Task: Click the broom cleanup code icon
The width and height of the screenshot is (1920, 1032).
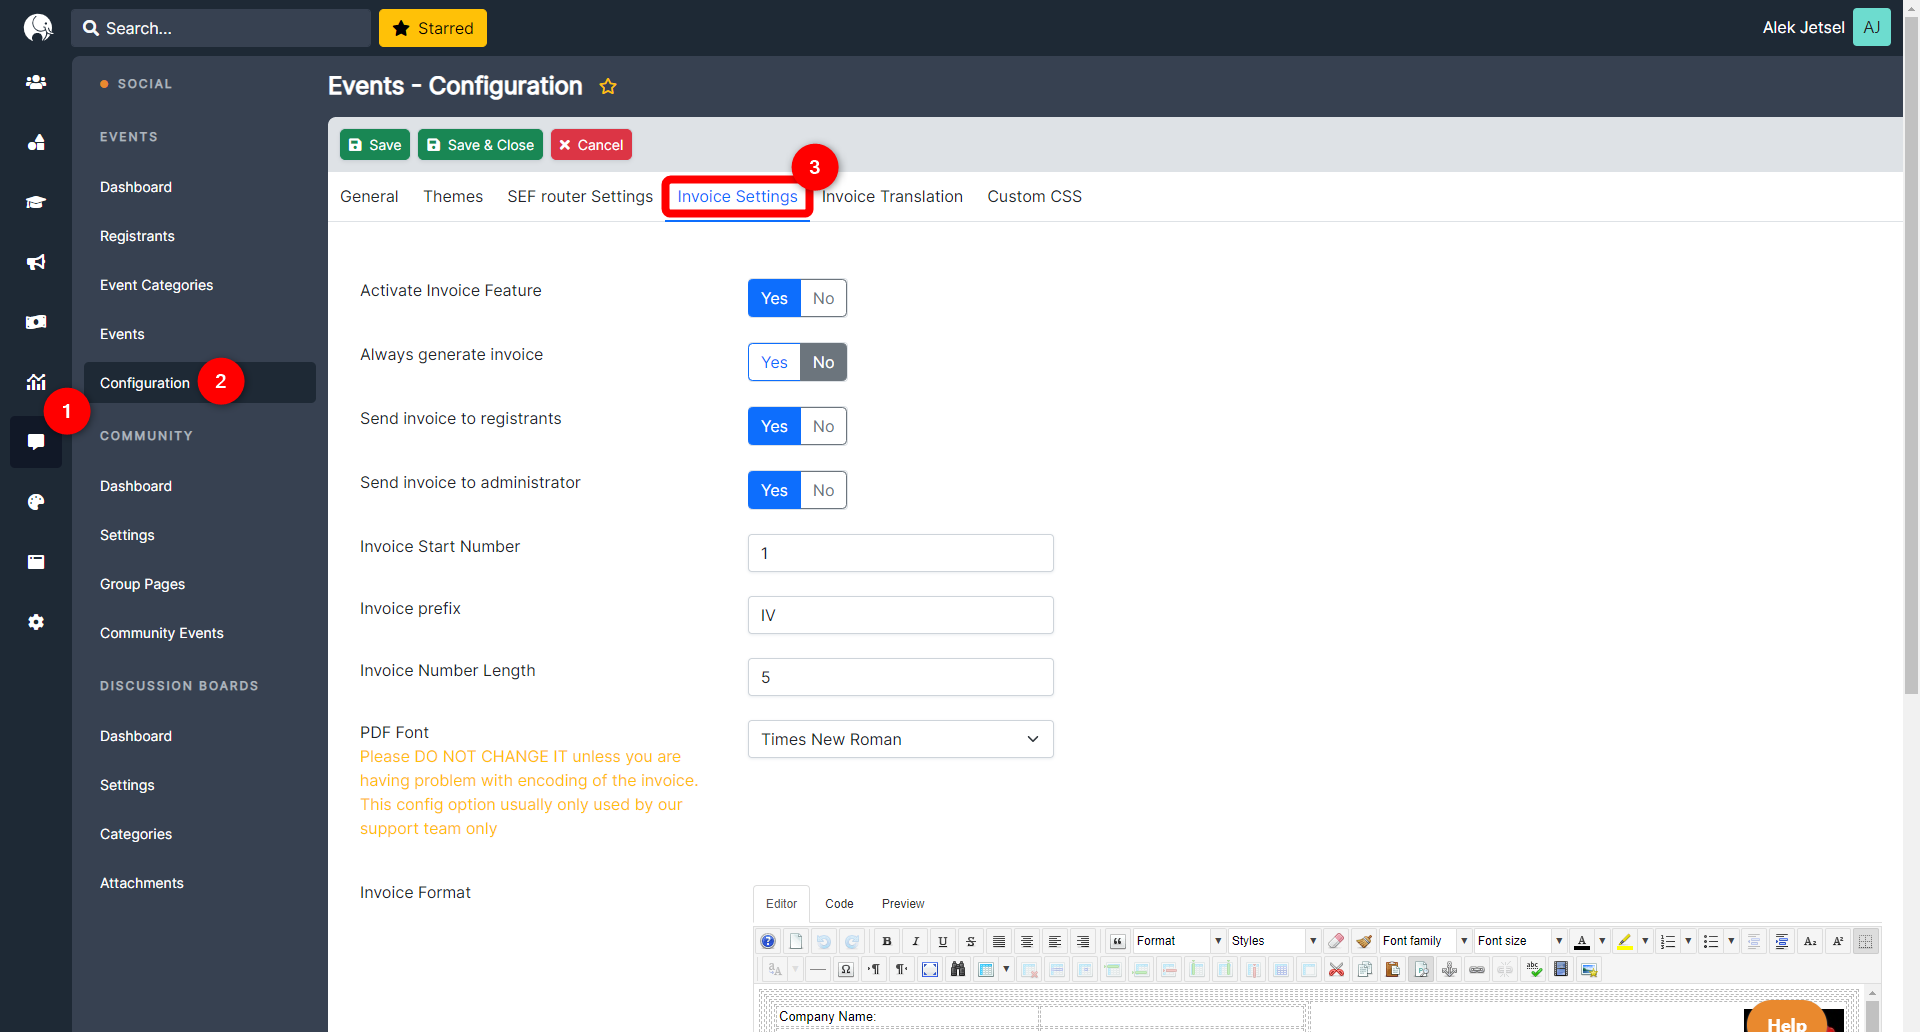Action: pos(1364,941)
